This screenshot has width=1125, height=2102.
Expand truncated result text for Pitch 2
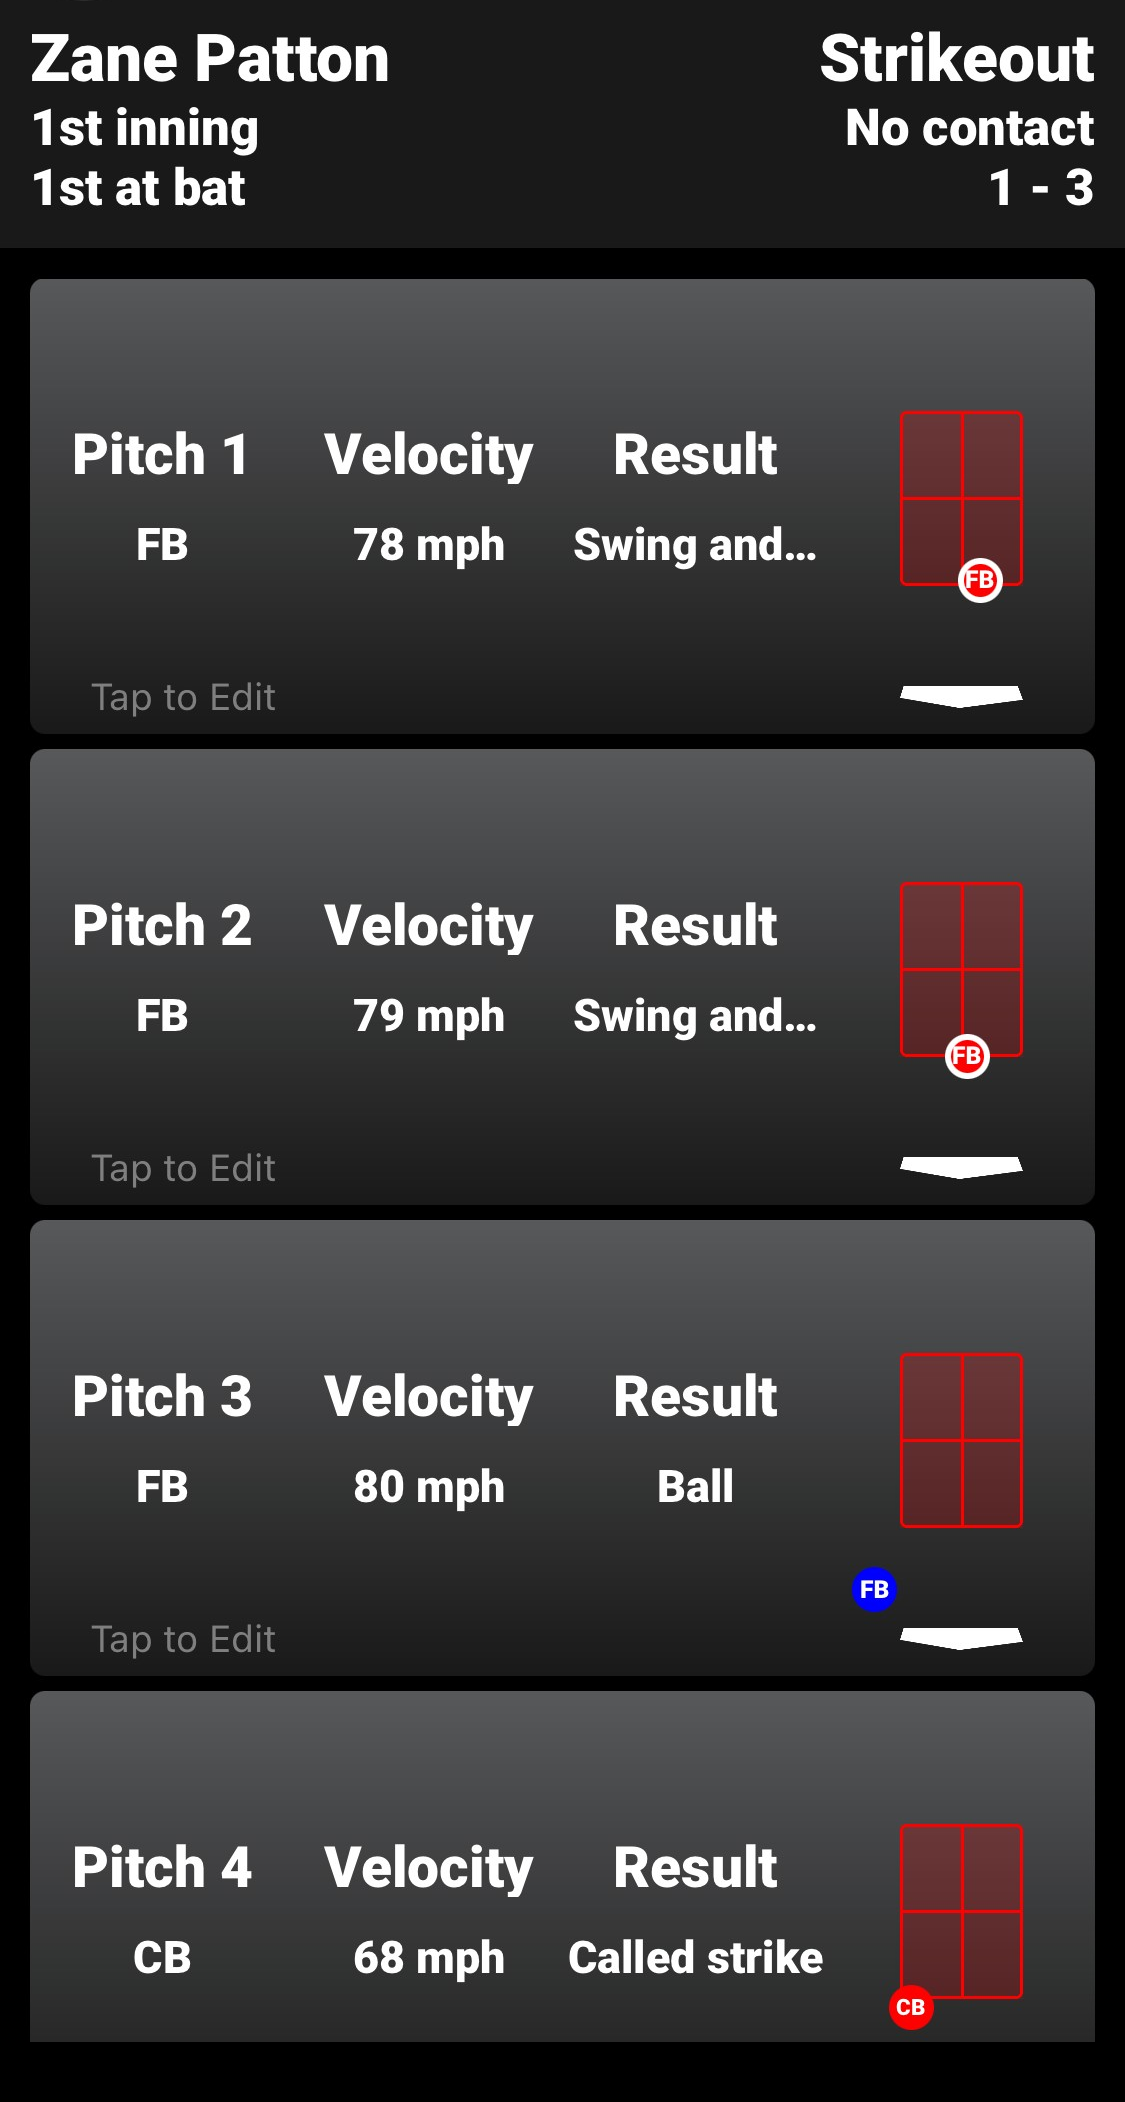pos(695,1017)
